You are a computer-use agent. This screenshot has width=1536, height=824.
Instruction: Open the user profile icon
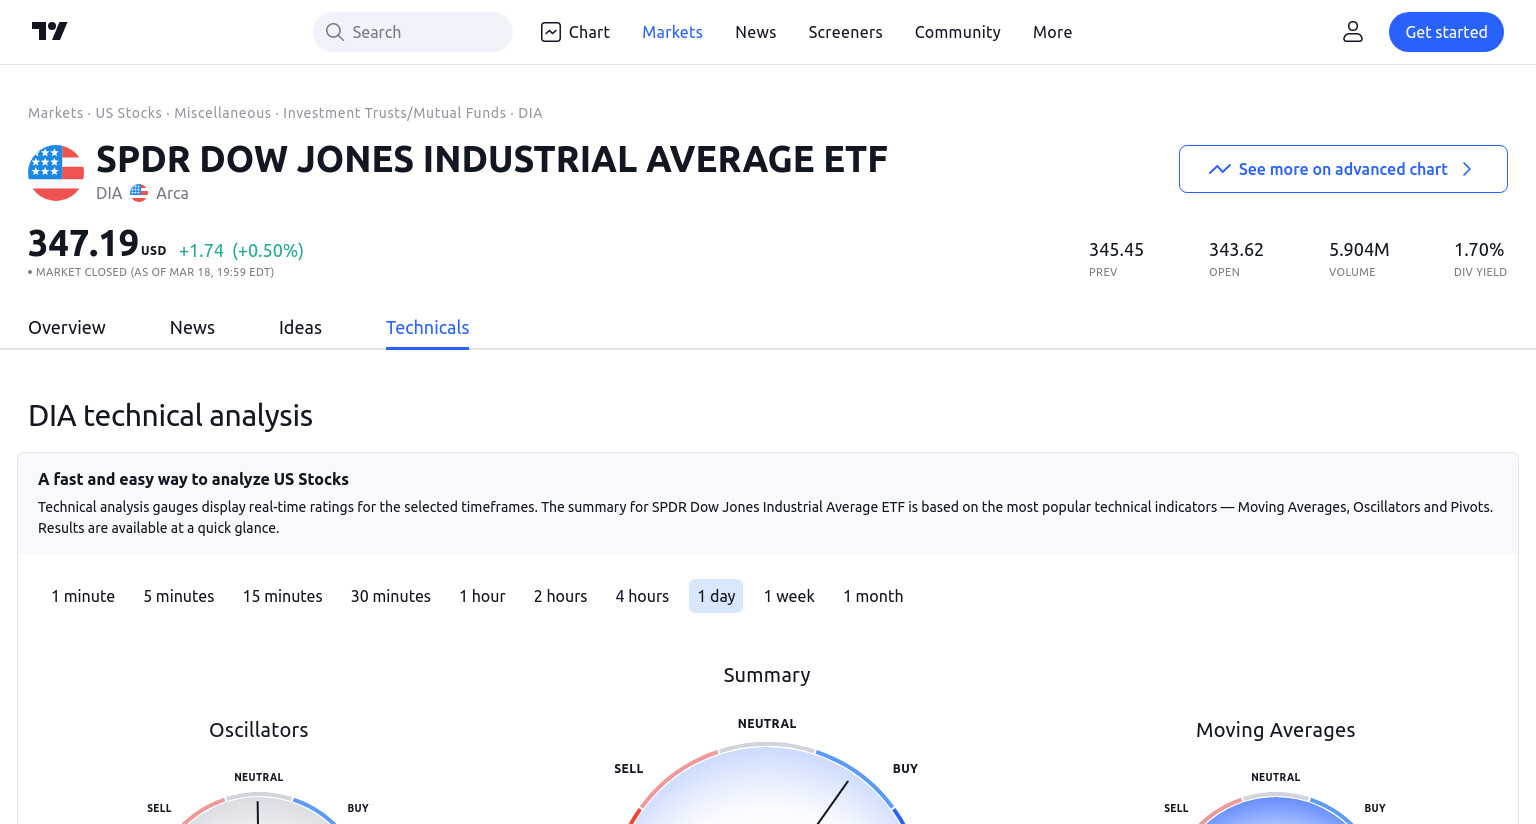[1353, 32]
